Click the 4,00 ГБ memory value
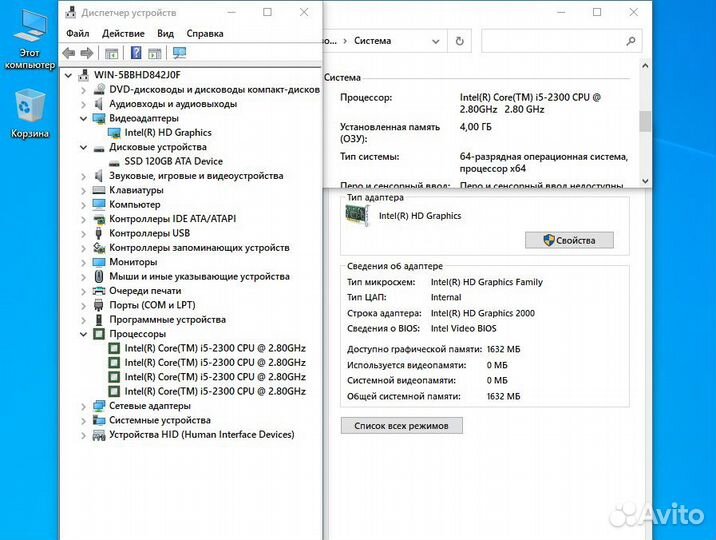This screenshot has width=716, height=540. click(x=475, y=127)
